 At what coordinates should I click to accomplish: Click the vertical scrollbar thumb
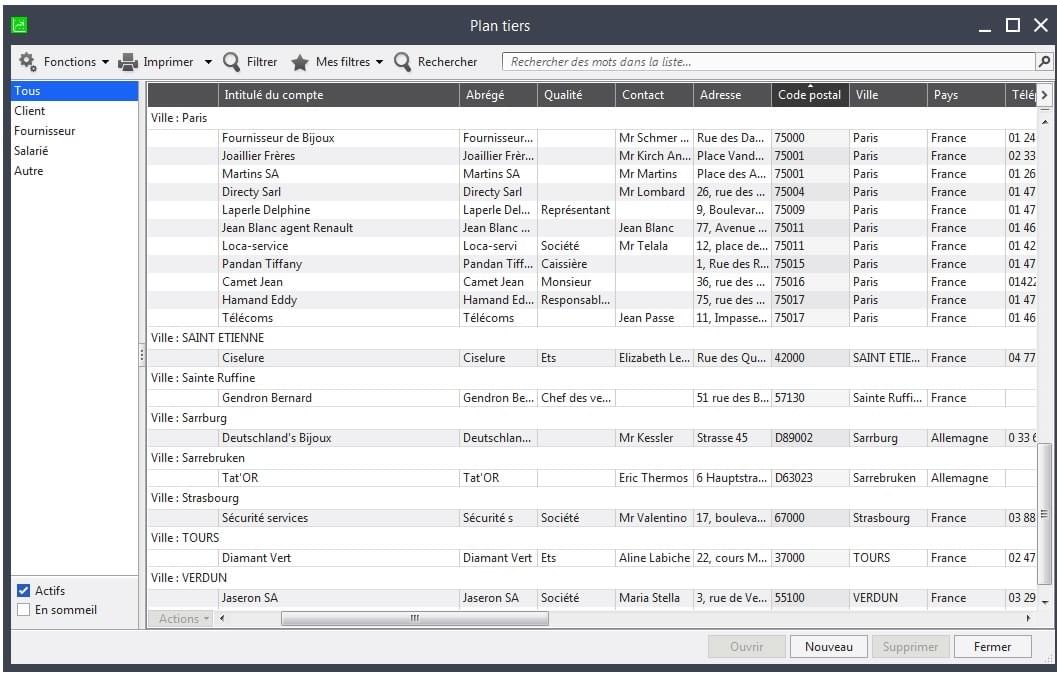[x=1044, y=513]
